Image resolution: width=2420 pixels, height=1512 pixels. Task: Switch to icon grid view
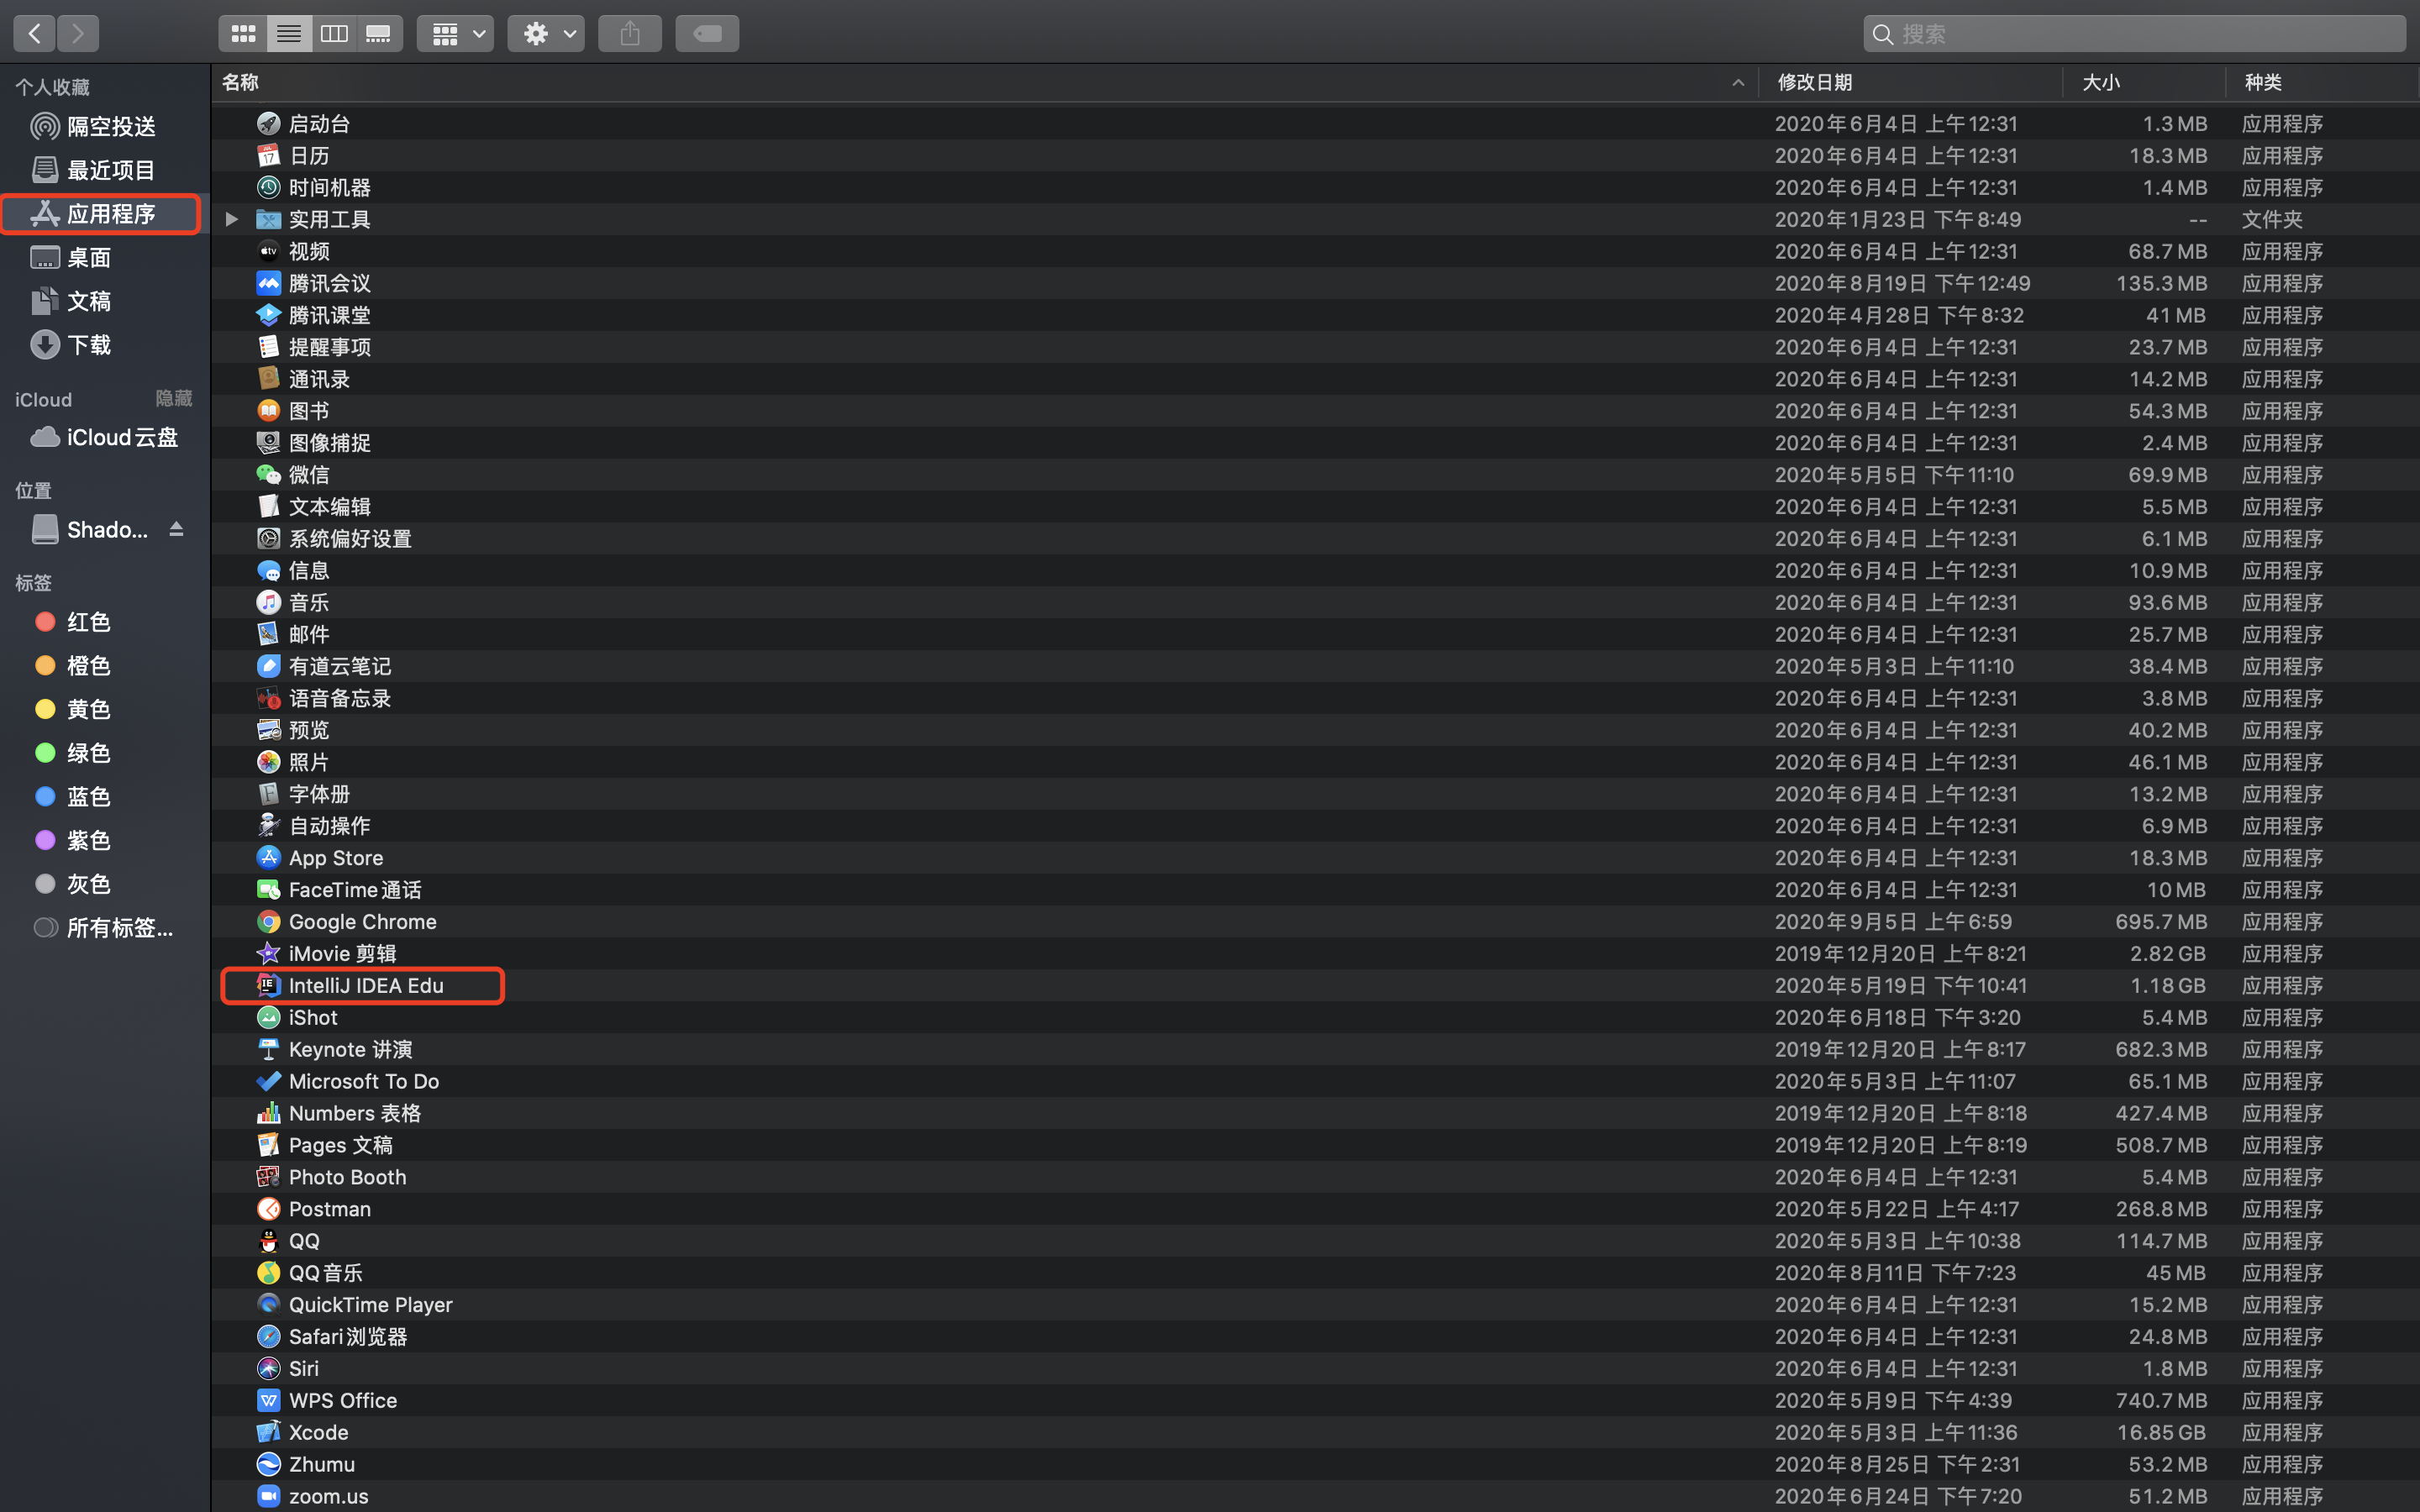pos(243,33)
